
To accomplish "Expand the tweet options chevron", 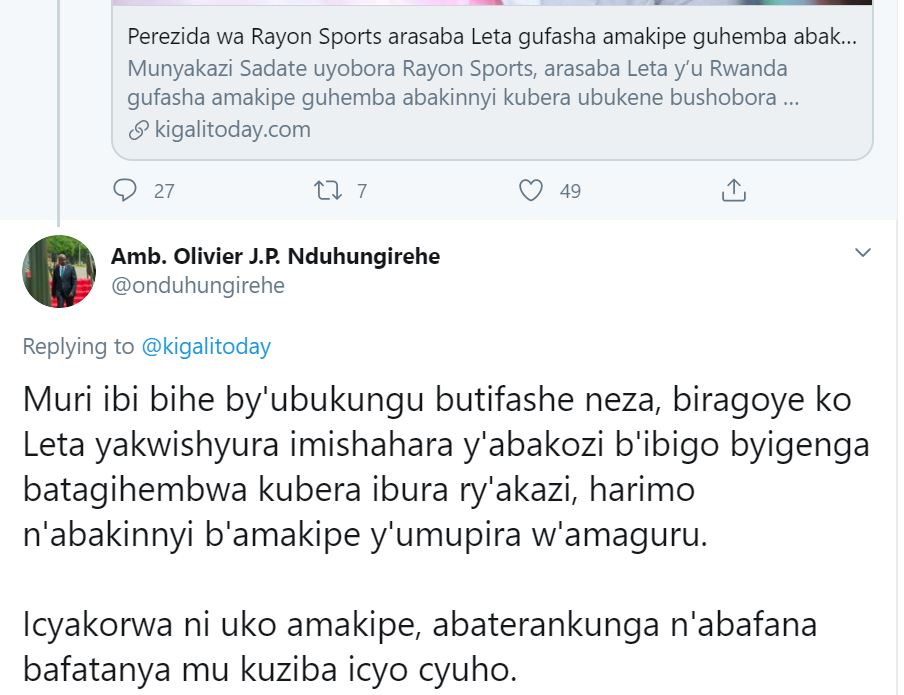I will (862, 254).
